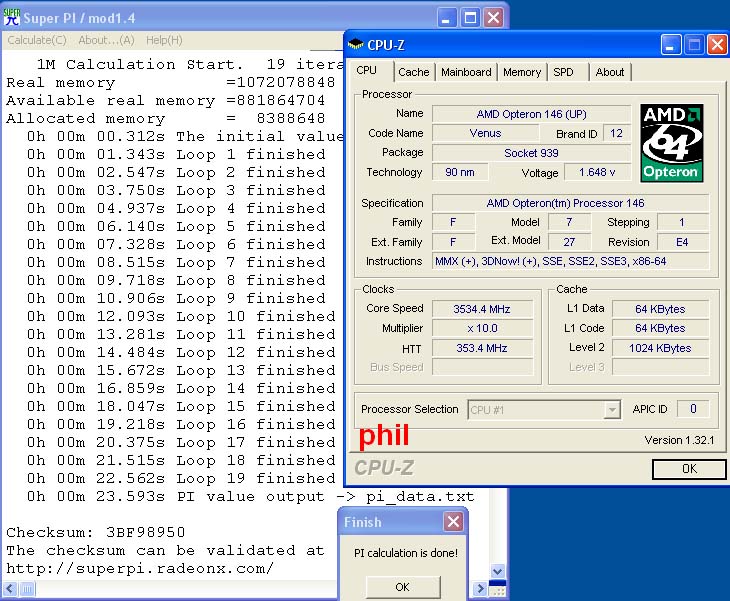Image resolution: width=730 pixels, height=601 pixels.
Task: Click the APIC ID value 0
Action: coord(693,409)
